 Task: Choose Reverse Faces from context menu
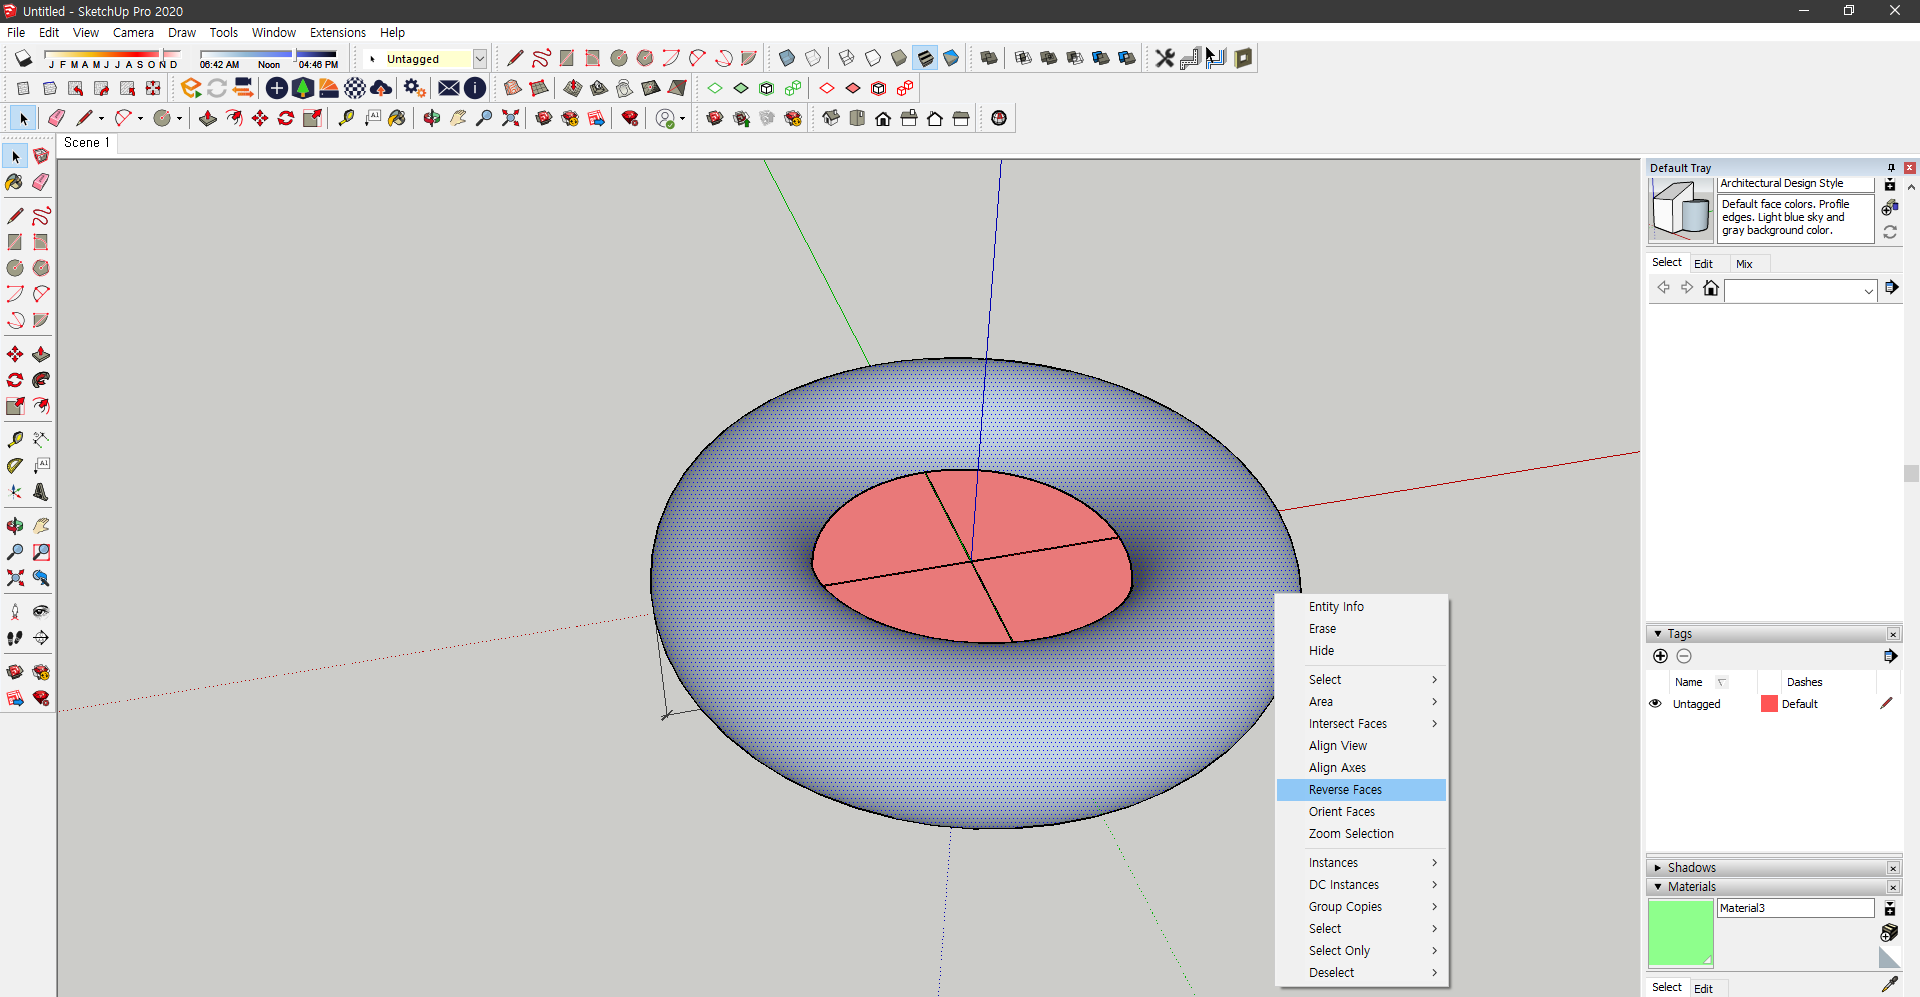pyautogui.click(x=1361, y=790)
